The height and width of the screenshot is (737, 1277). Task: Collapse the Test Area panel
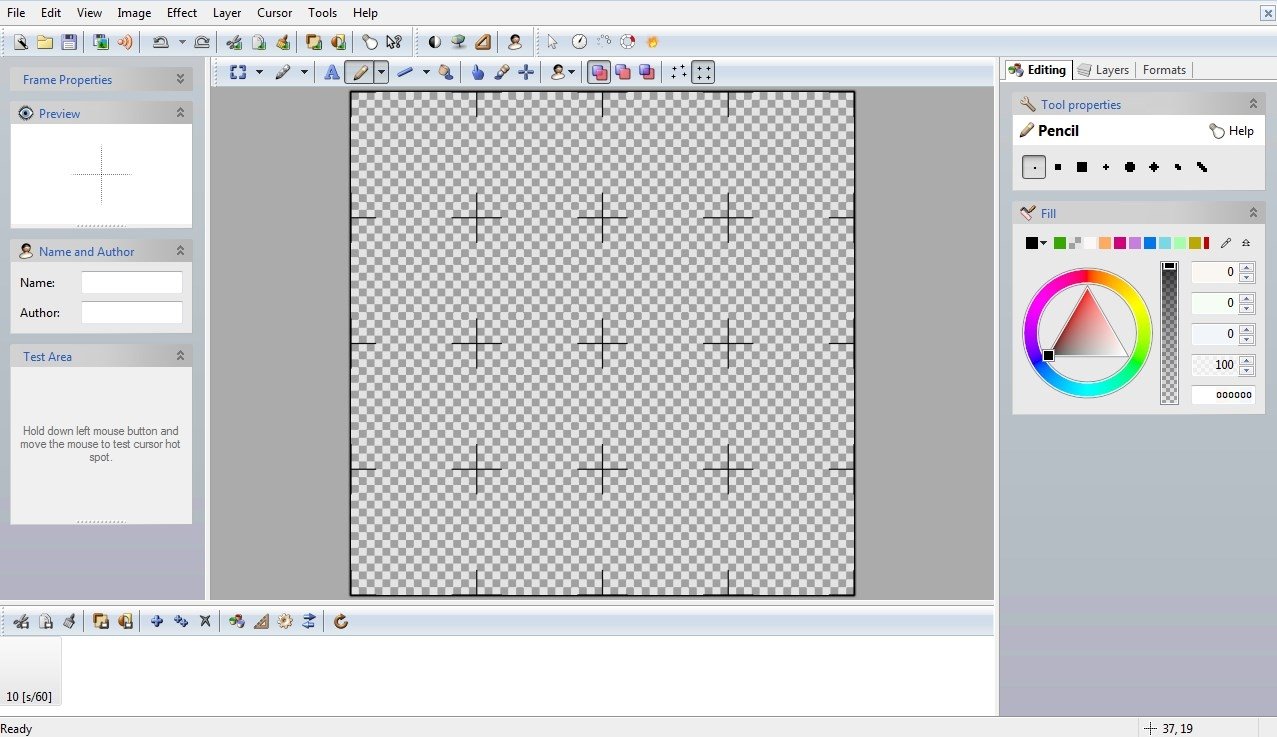pos(180,356)
